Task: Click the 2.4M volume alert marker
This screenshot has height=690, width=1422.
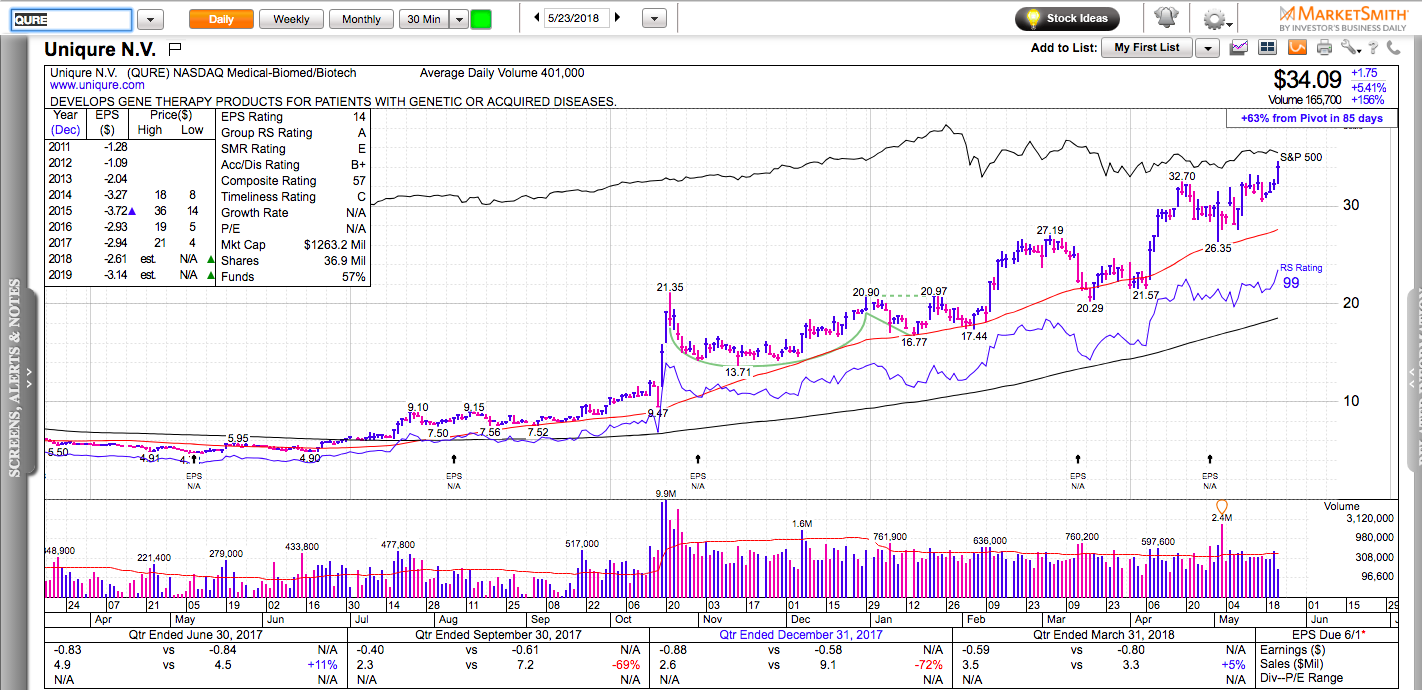Action: [x=1221, y=509]
